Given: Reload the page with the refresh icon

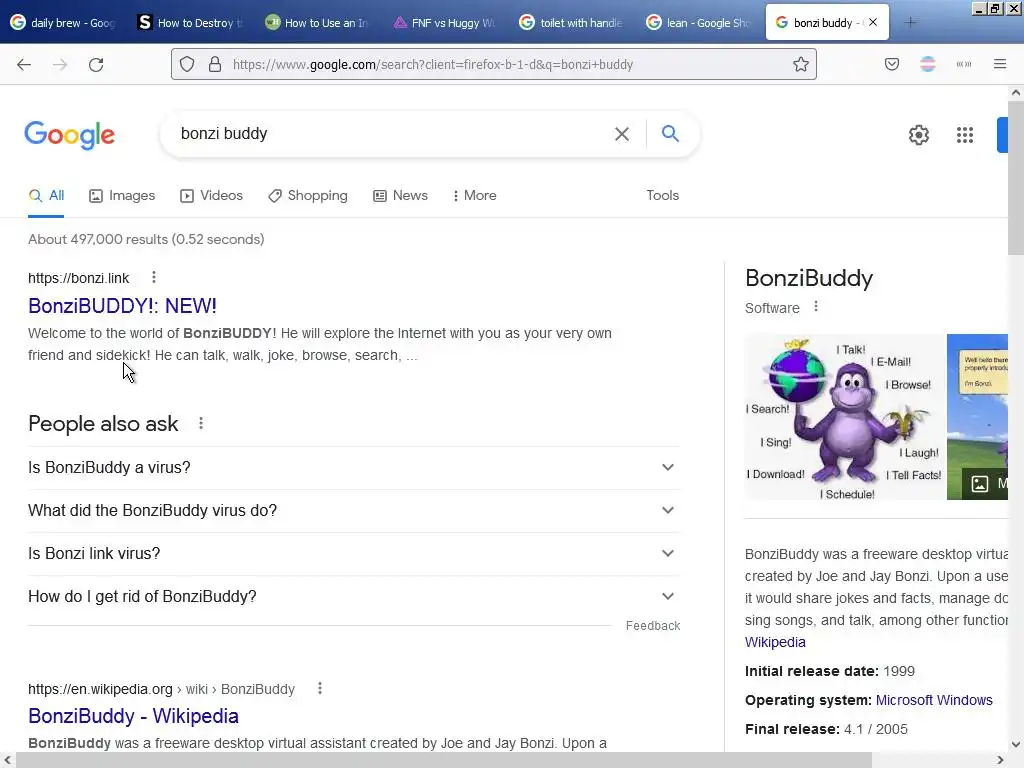Looking at the screenshot, I should point(96,64).
